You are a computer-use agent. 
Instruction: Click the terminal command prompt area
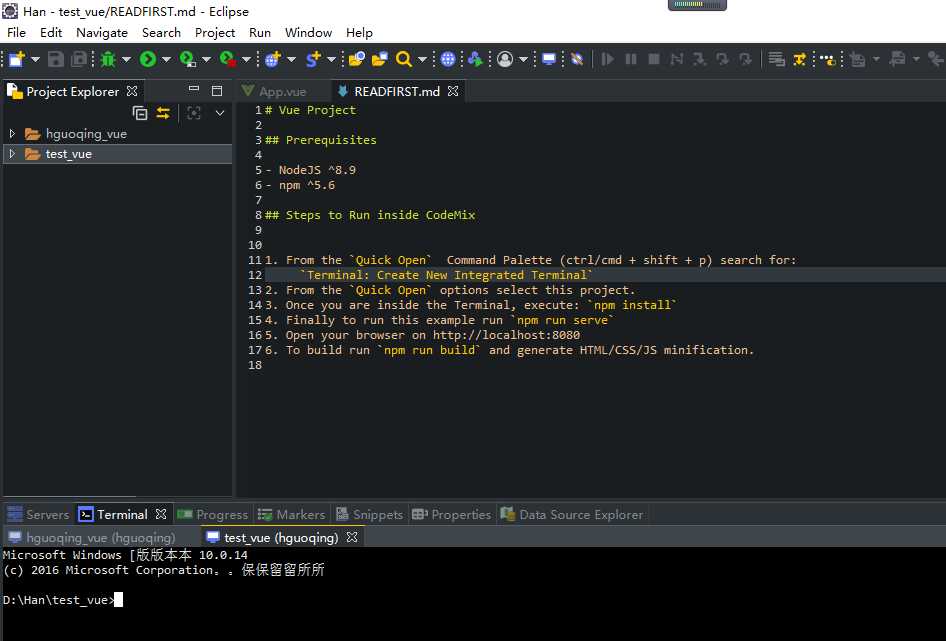(118, 600)
